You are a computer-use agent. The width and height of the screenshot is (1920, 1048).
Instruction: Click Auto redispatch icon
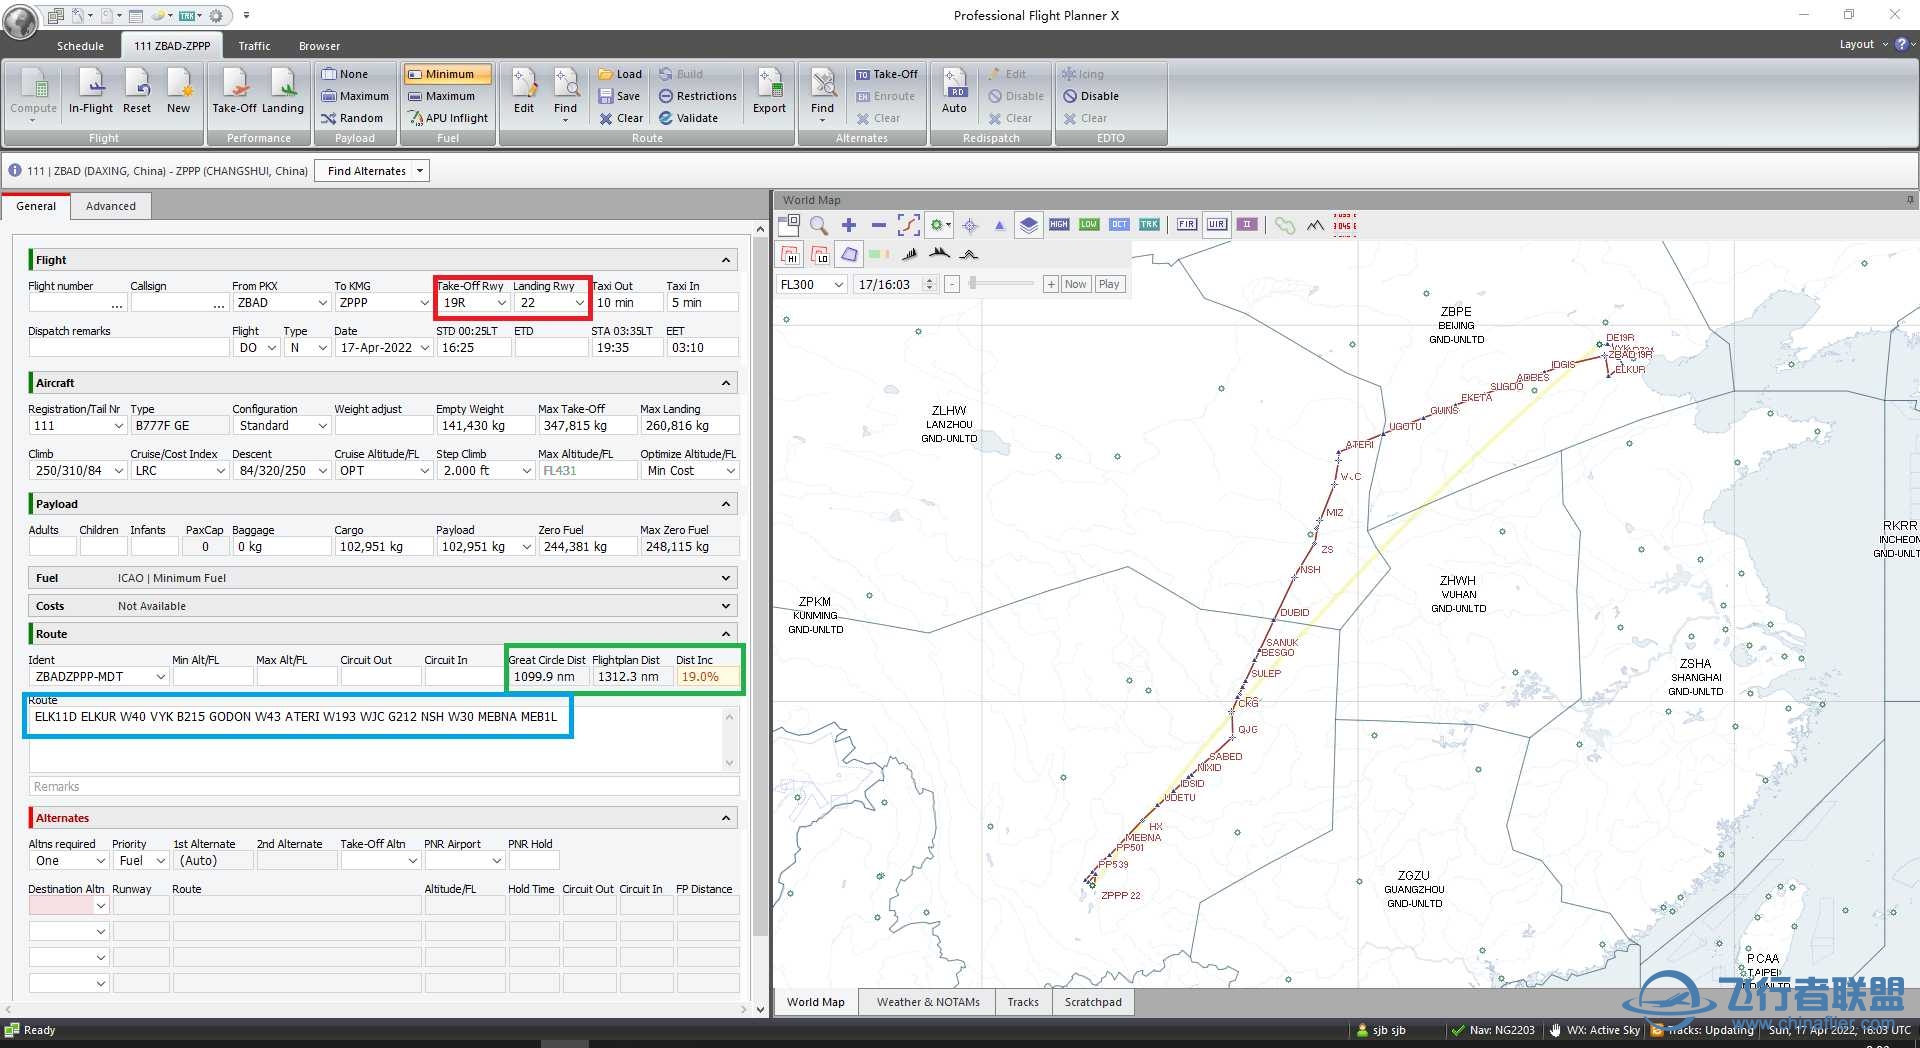coord(955,91)
